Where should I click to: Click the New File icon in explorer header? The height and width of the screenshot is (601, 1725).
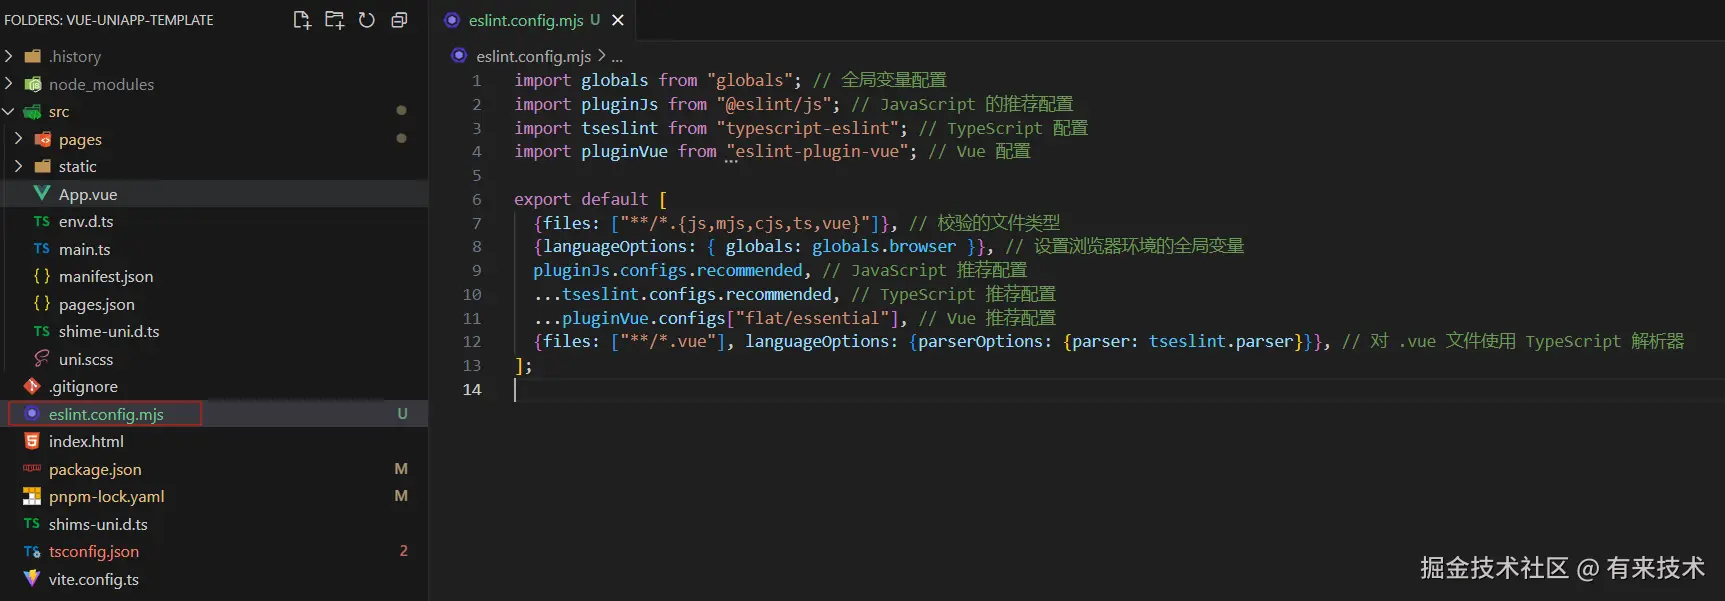coord(302,20)
